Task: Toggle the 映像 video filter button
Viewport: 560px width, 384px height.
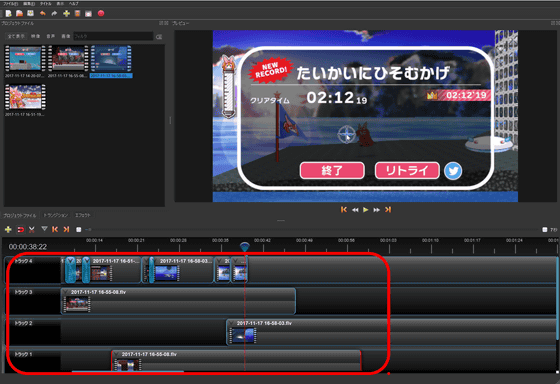Action: [35, 36]
